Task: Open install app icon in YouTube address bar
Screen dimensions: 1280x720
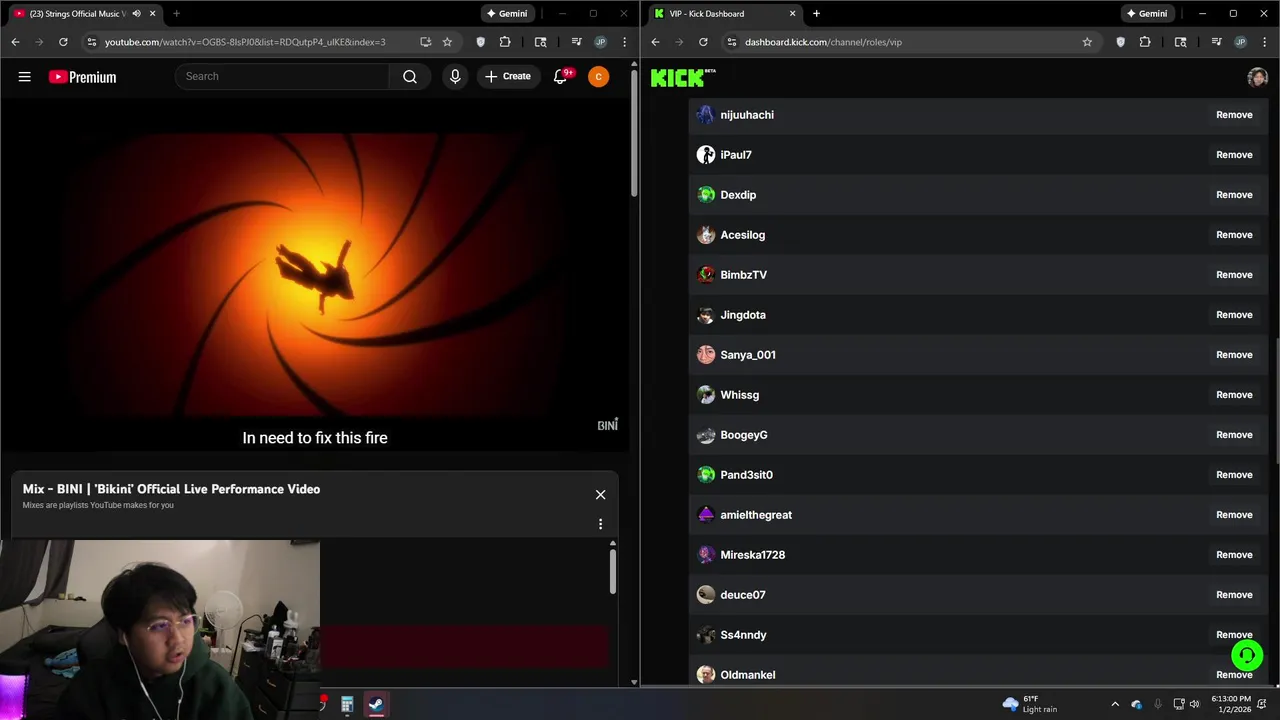Action: [426, 42]
